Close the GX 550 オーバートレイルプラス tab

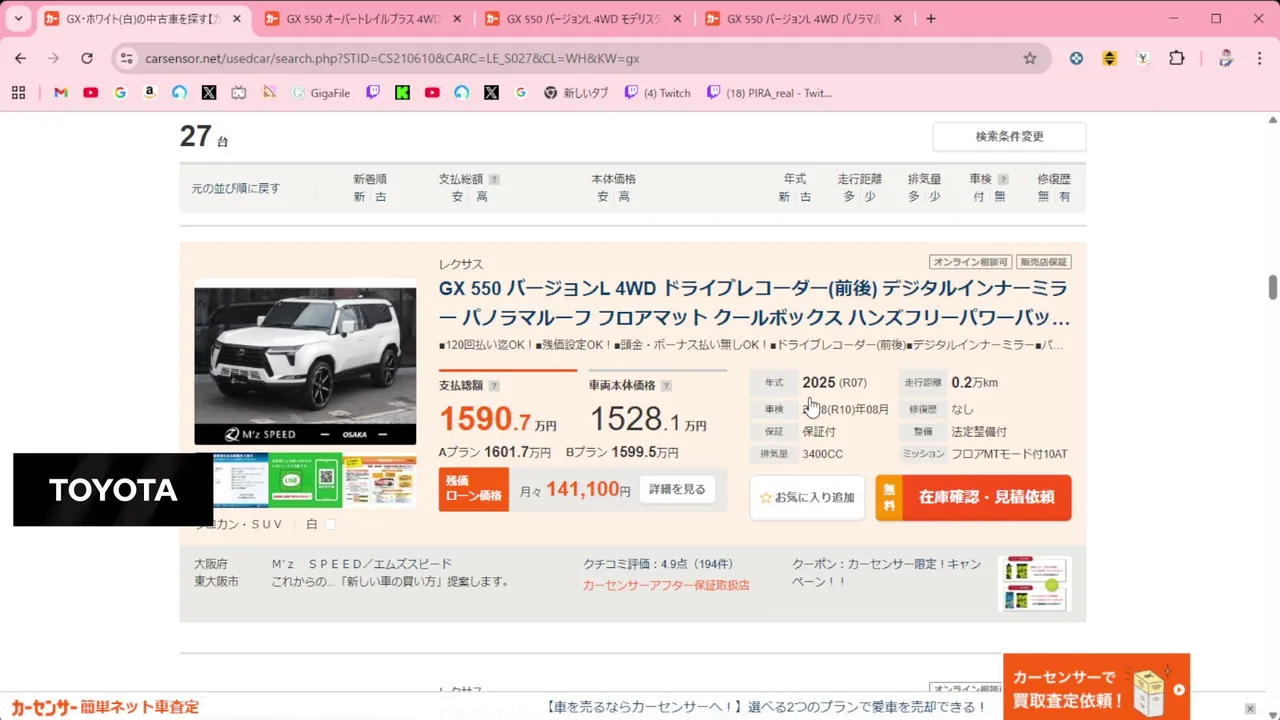(456, 18)
